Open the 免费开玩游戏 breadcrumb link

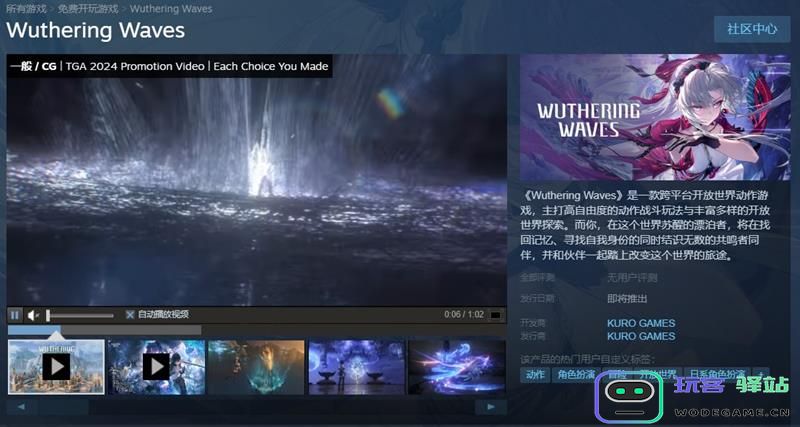tap(88, 9)
